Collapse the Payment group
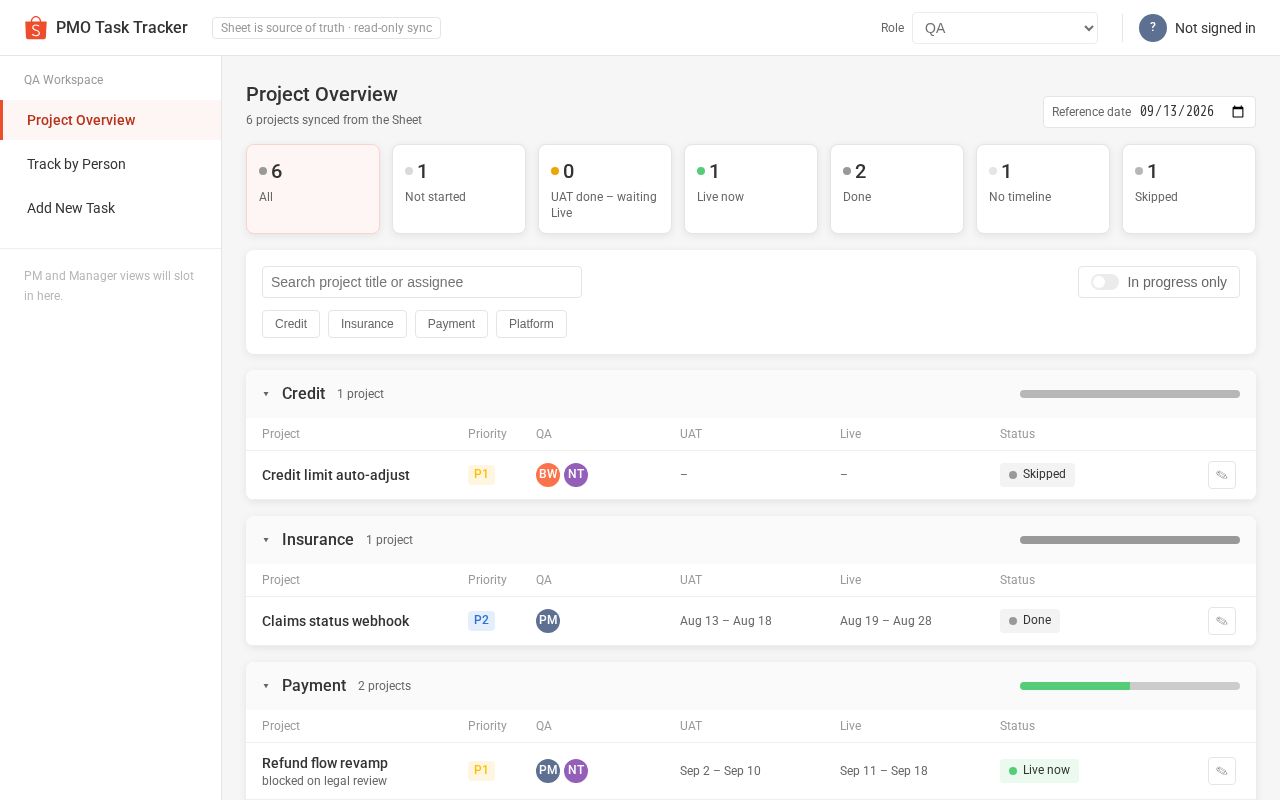This screenshot has height=800, width=1280. (x=266, y=686)
